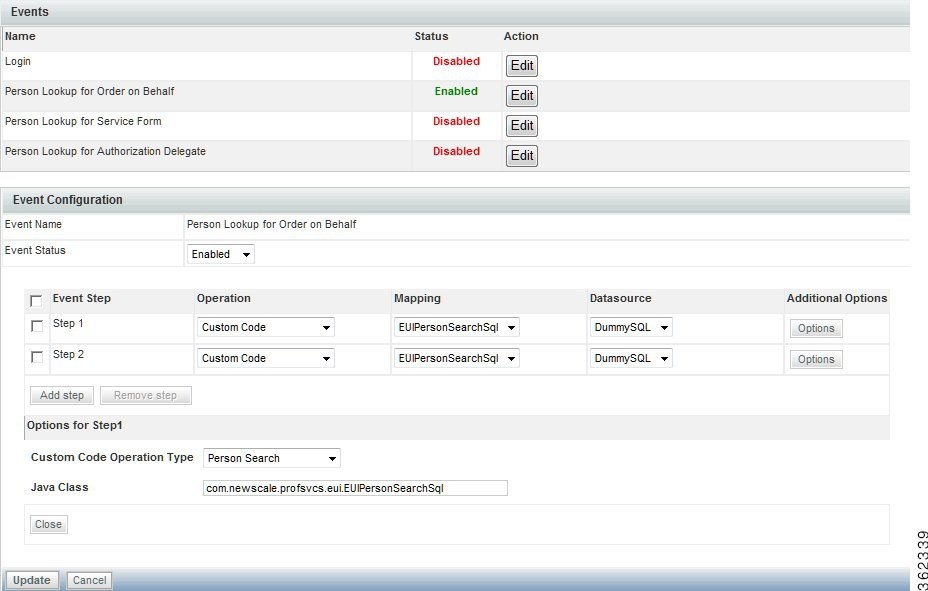Open the Operation dropdown for Step 1
Viewport: 928px width, 591px height.
(264, 327)
